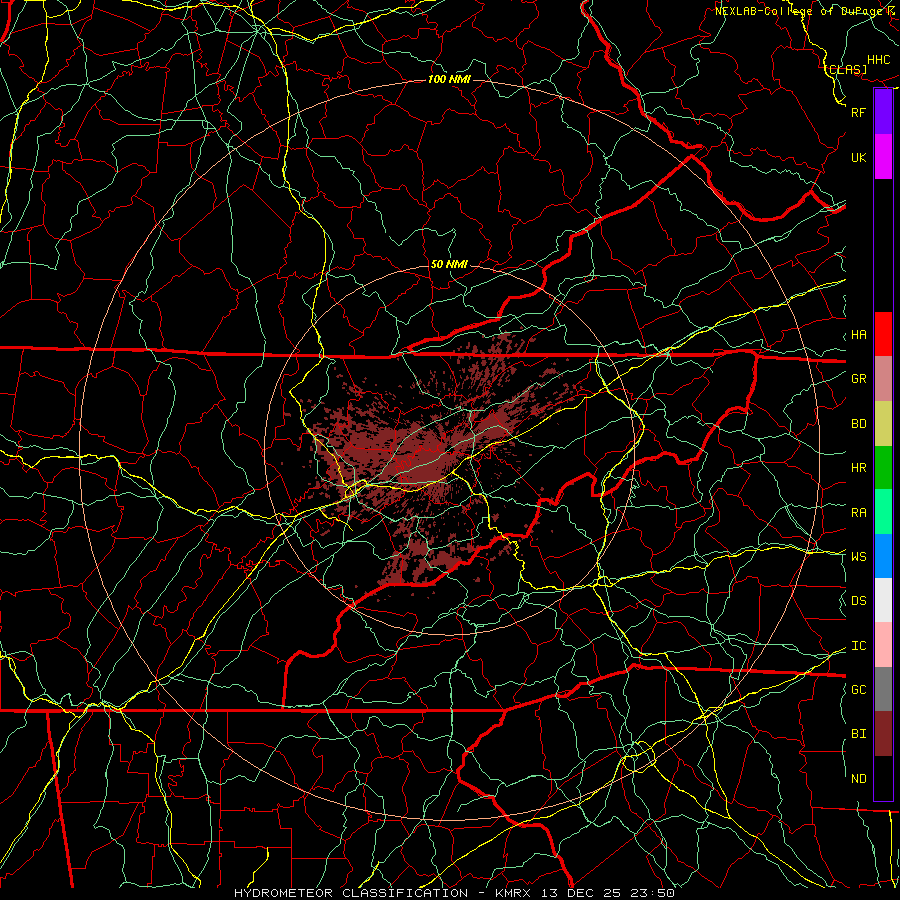Click the GR legend color block
The width and height of the screenshot is (900, 900).
coord(883,378)
